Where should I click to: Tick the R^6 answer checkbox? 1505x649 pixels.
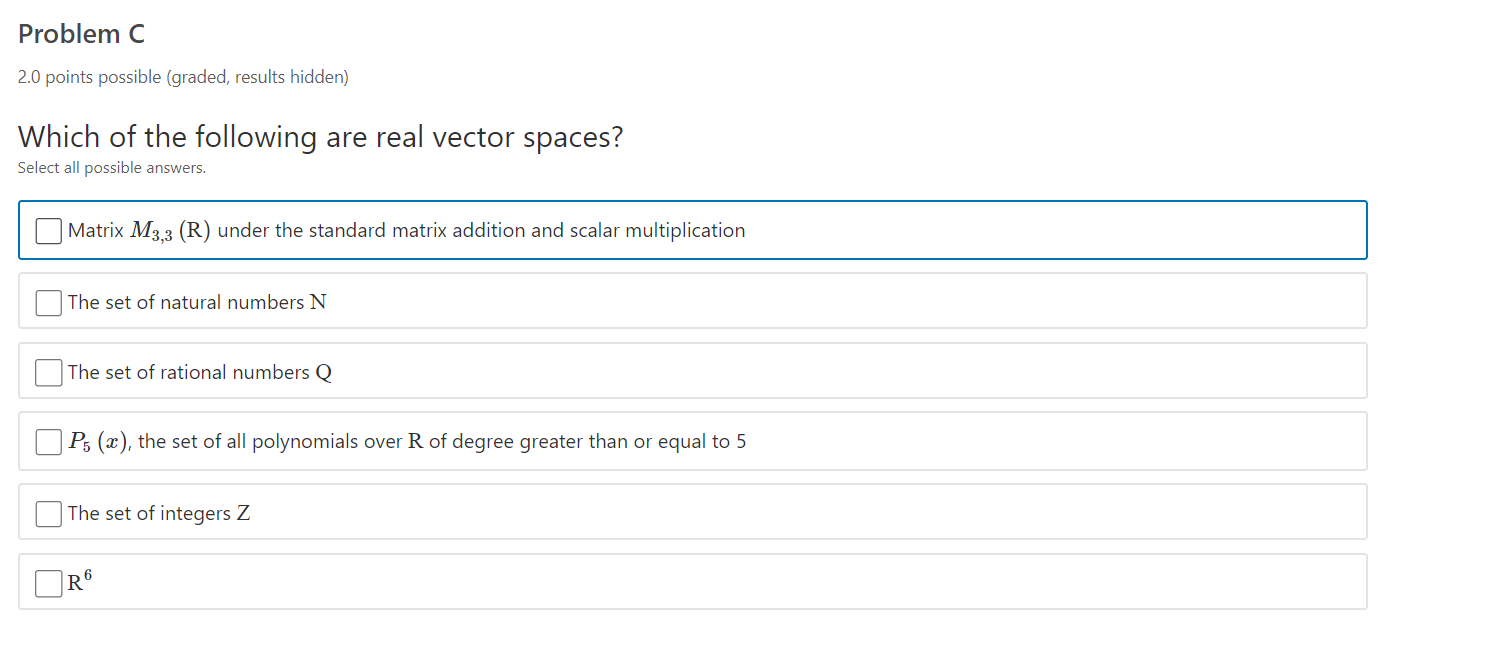pyautogui.click(x=49, y=583)
